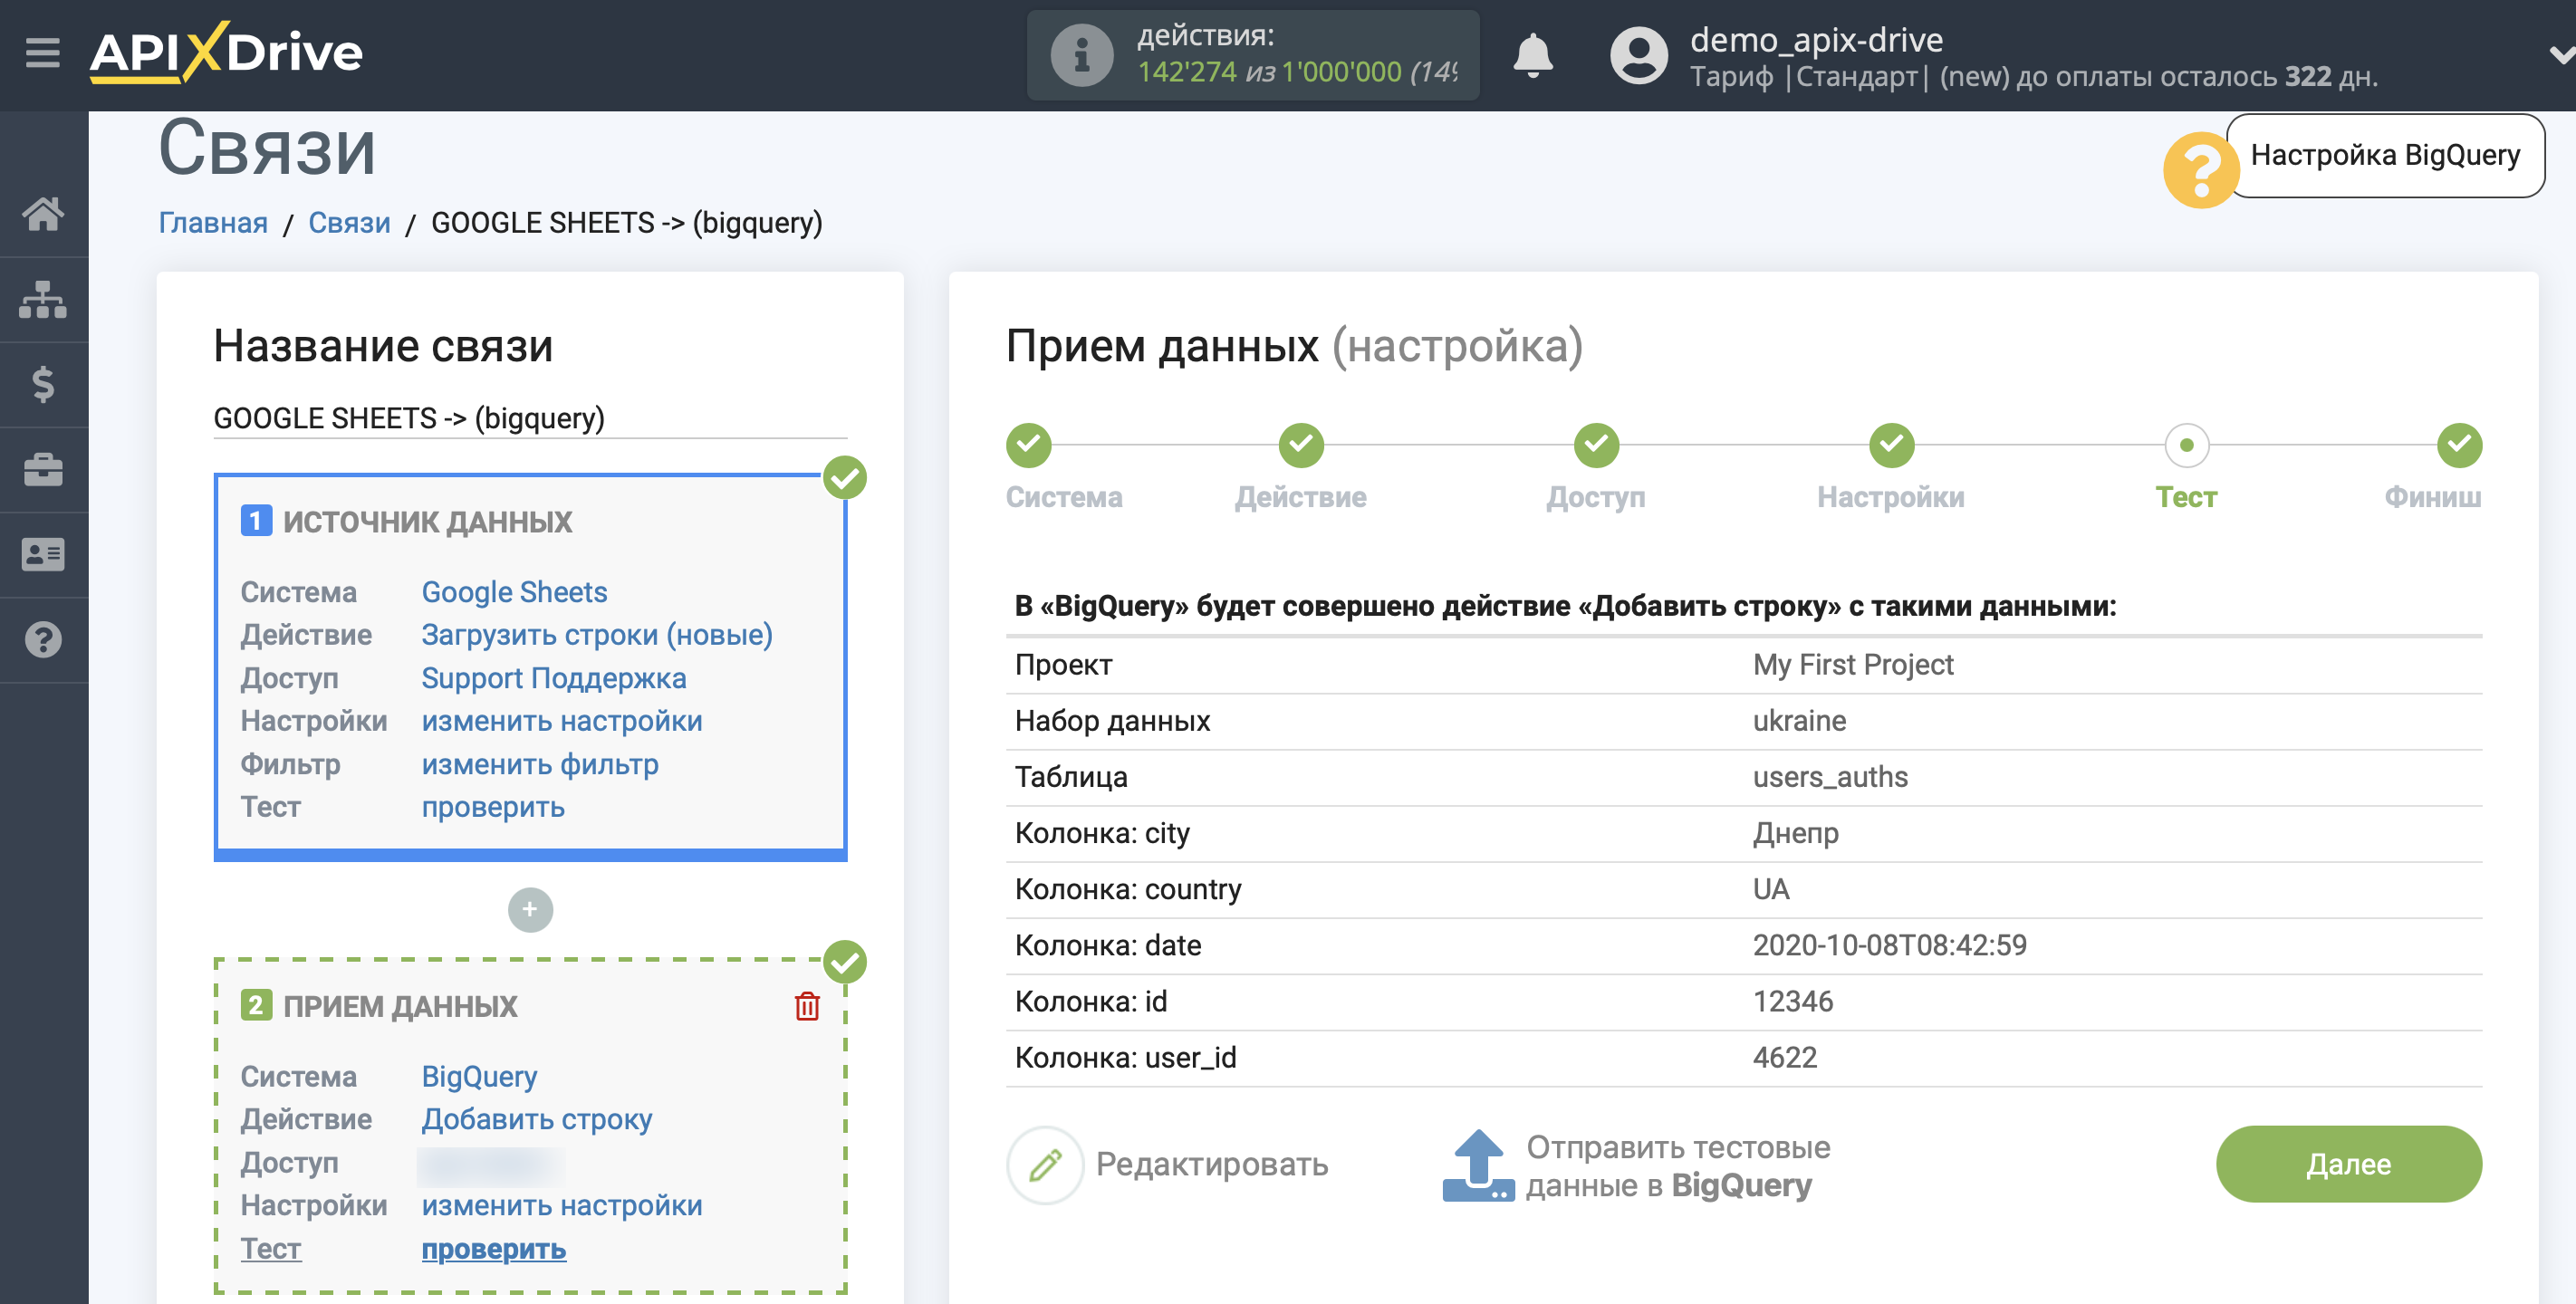Screen dimensions: 2576x1304
Task: Click the upload test data icon
Action: click(1478, 1165)
